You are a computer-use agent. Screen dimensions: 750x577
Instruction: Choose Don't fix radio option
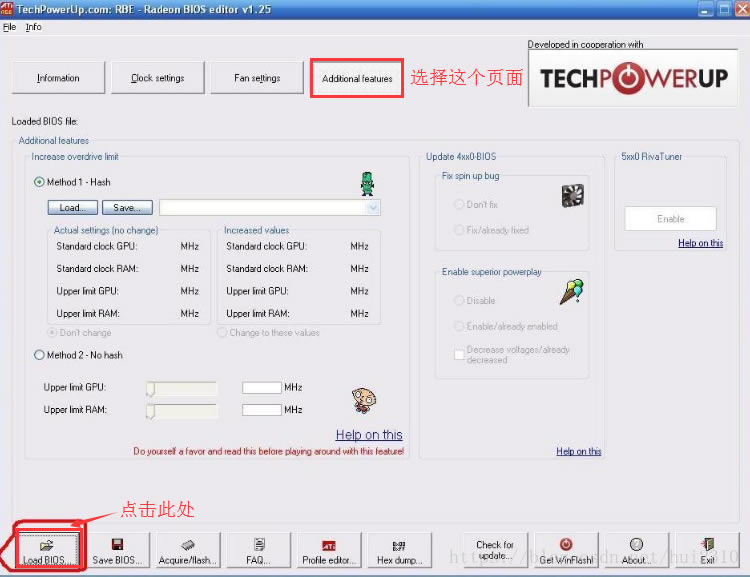click(x=459, y=205)
